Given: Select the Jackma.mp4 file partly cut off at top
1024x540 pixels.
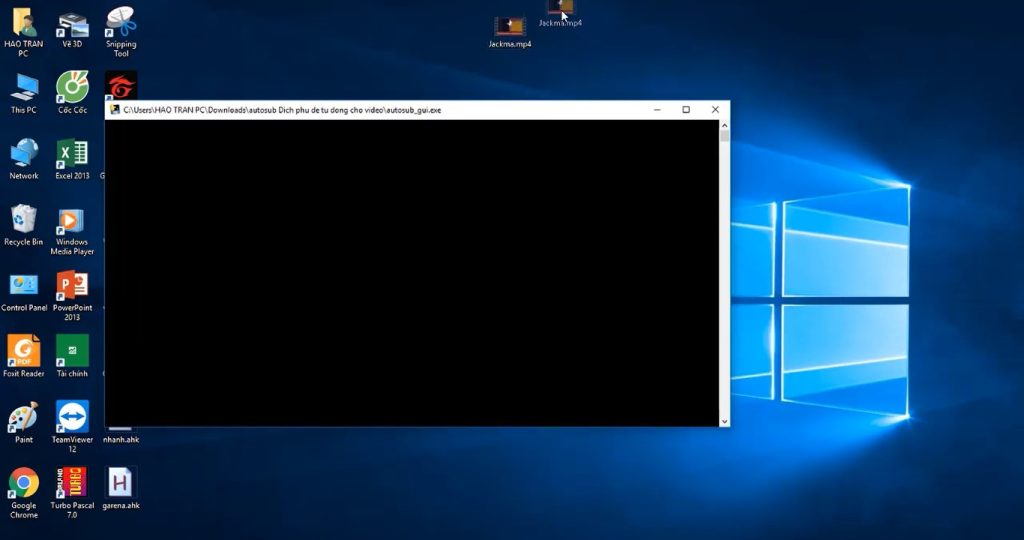Looking at the screenshot, I should pyautogui.click(x=560, y=8).
